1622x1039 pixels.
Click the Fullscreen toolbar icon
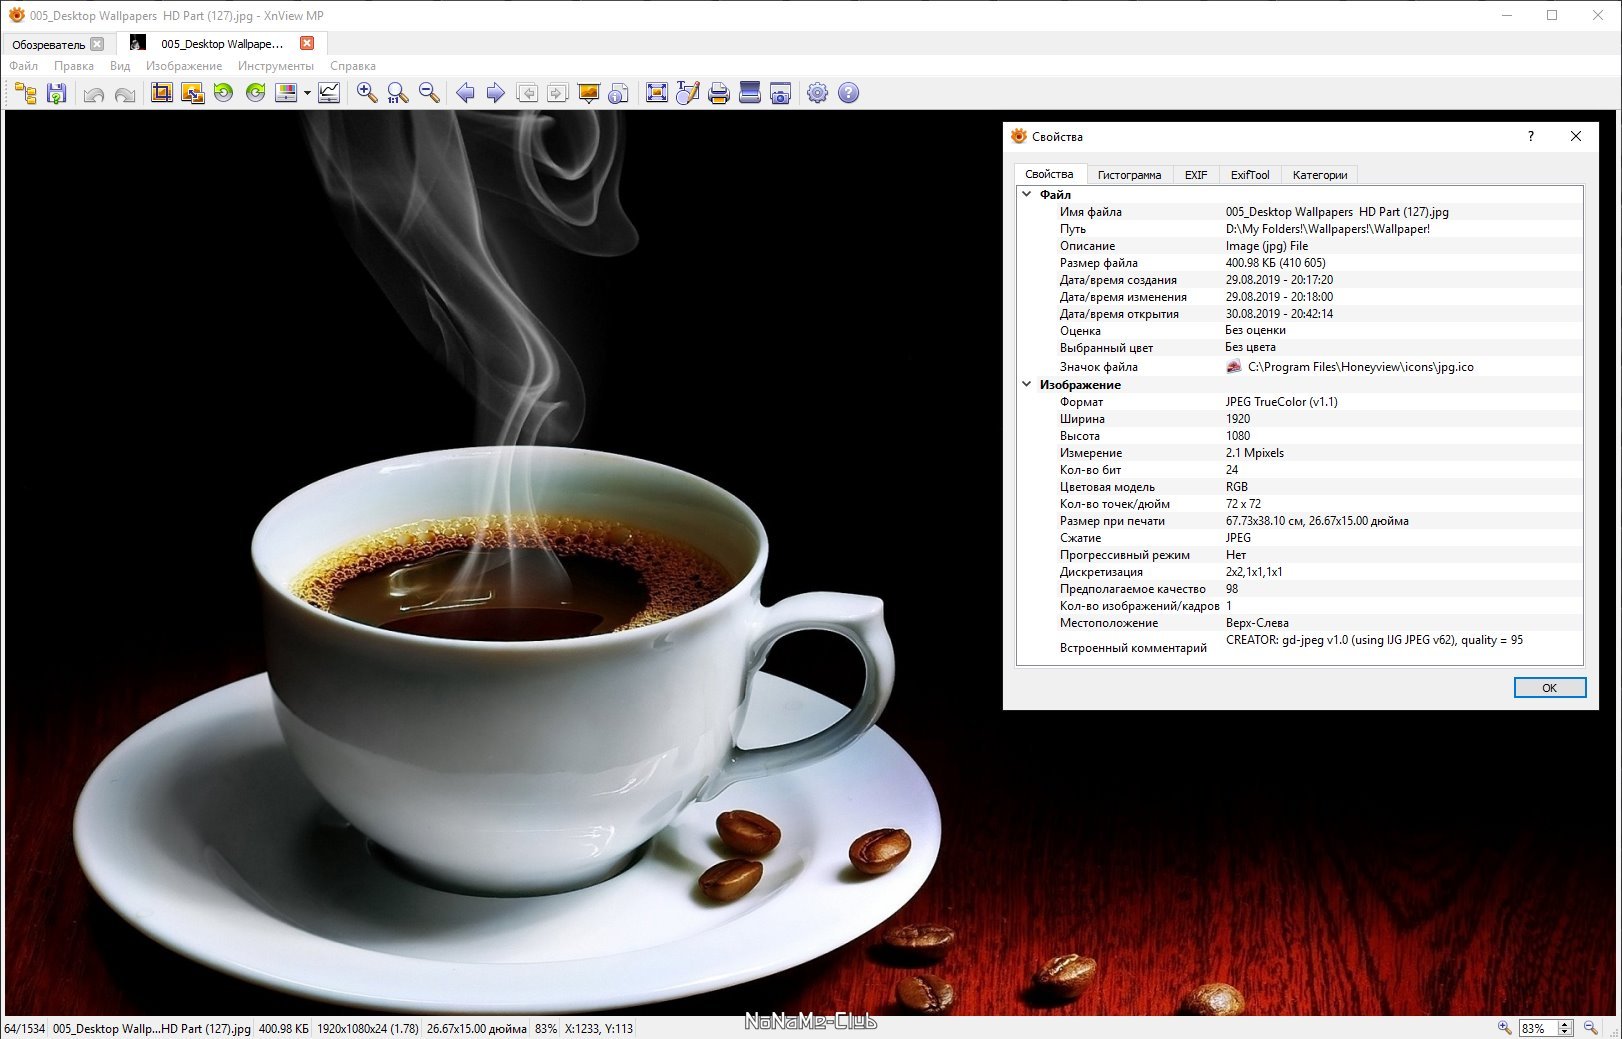click(657, 93)
